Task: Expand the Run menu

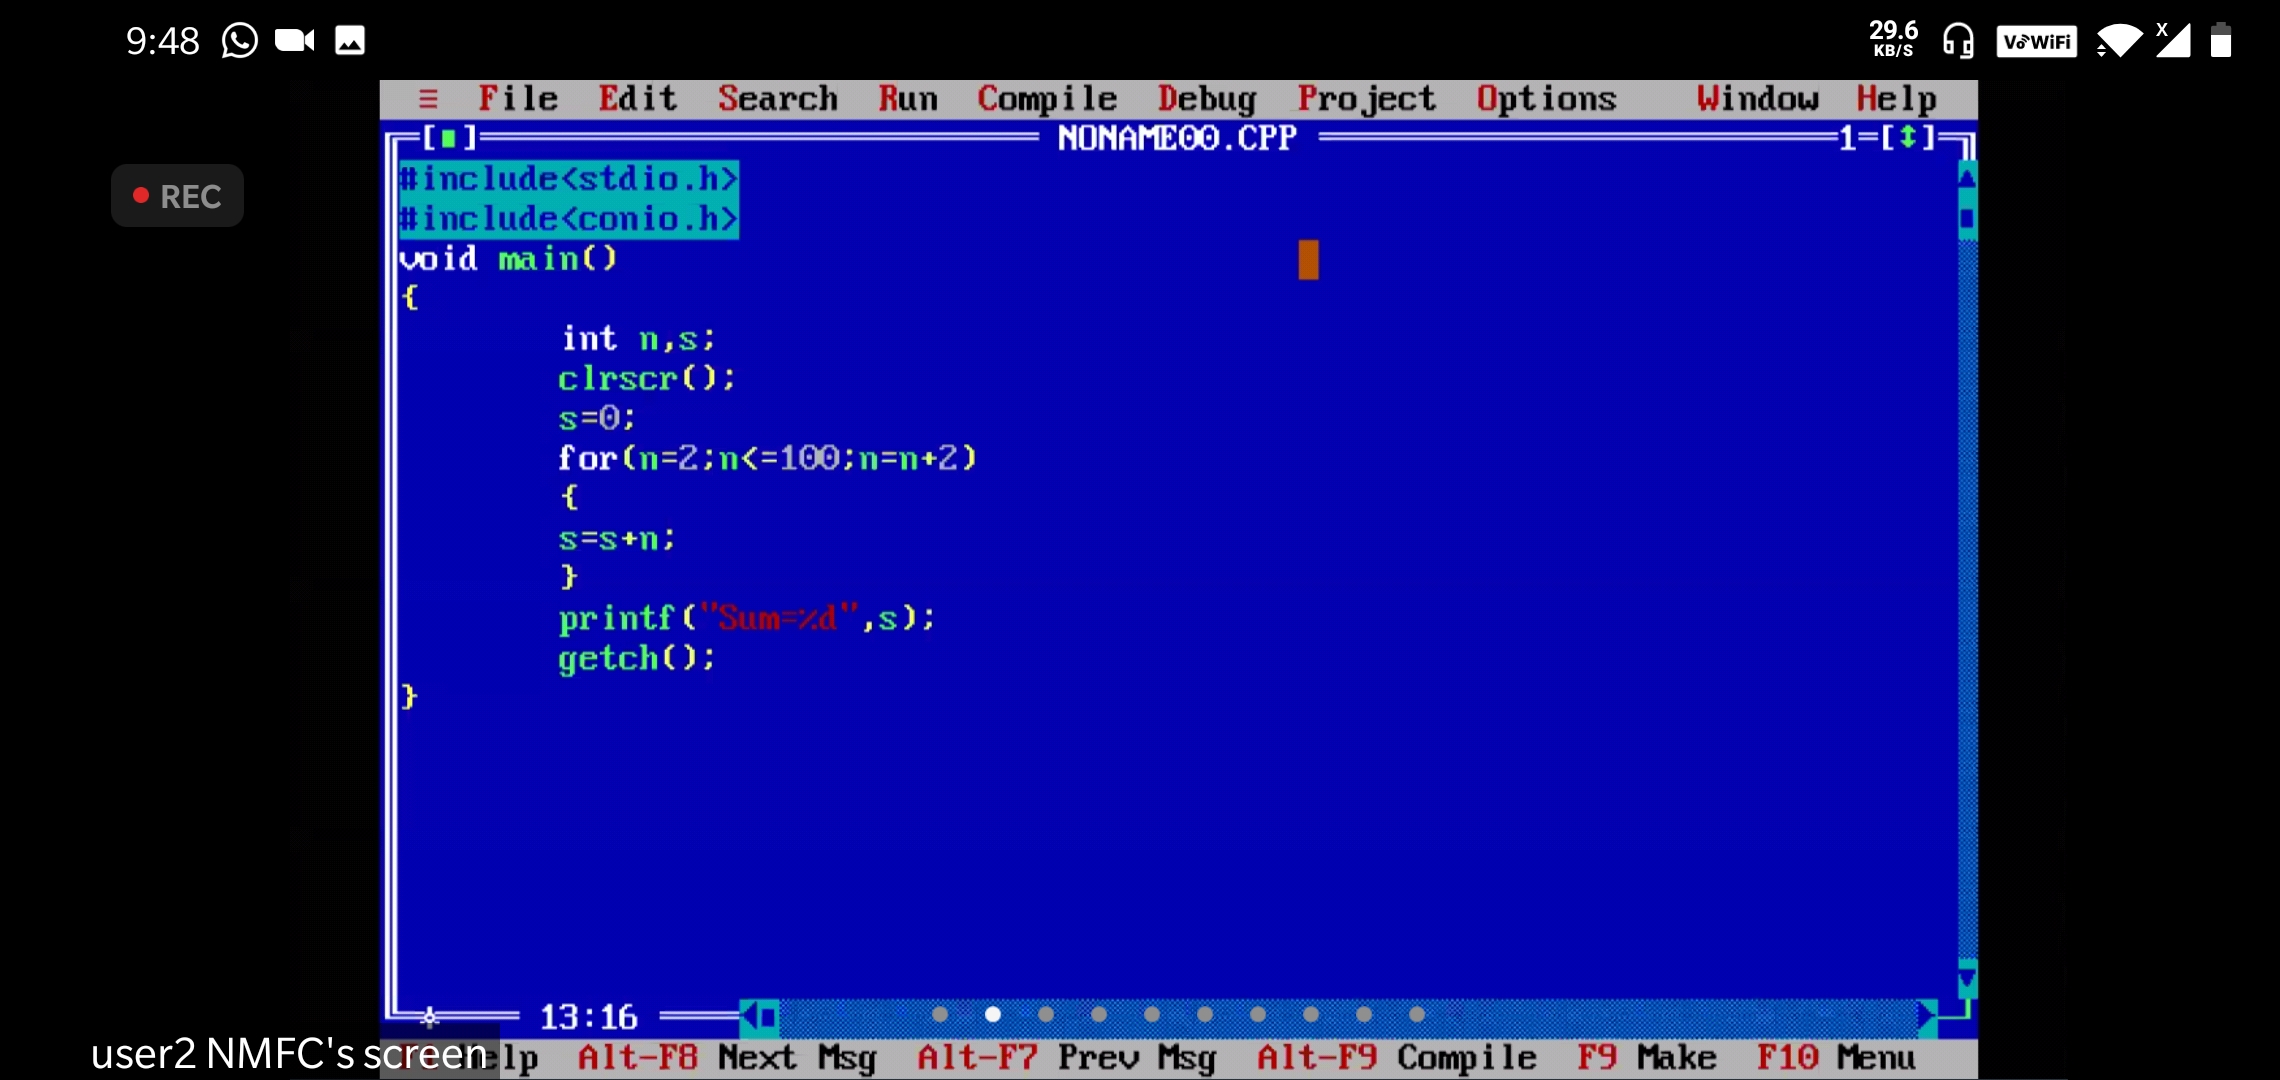Action: pyautogui.click(x=907, y=98)
